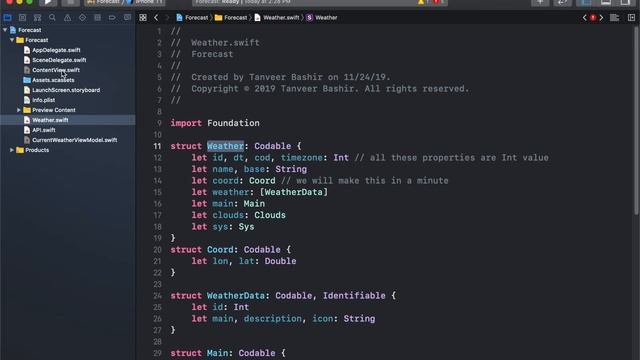Go back in editor history
The width and height of the screenshot is (640, 360).
[x=156, y=18]
